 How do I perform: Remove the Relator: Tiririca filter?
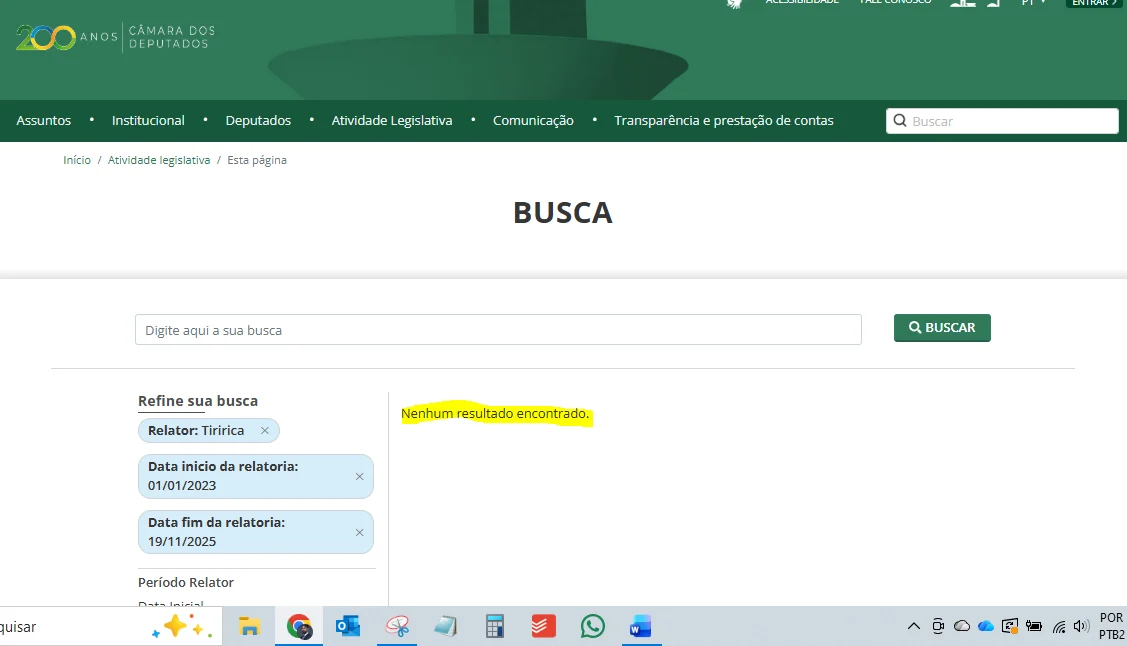[x=265, y=431]
